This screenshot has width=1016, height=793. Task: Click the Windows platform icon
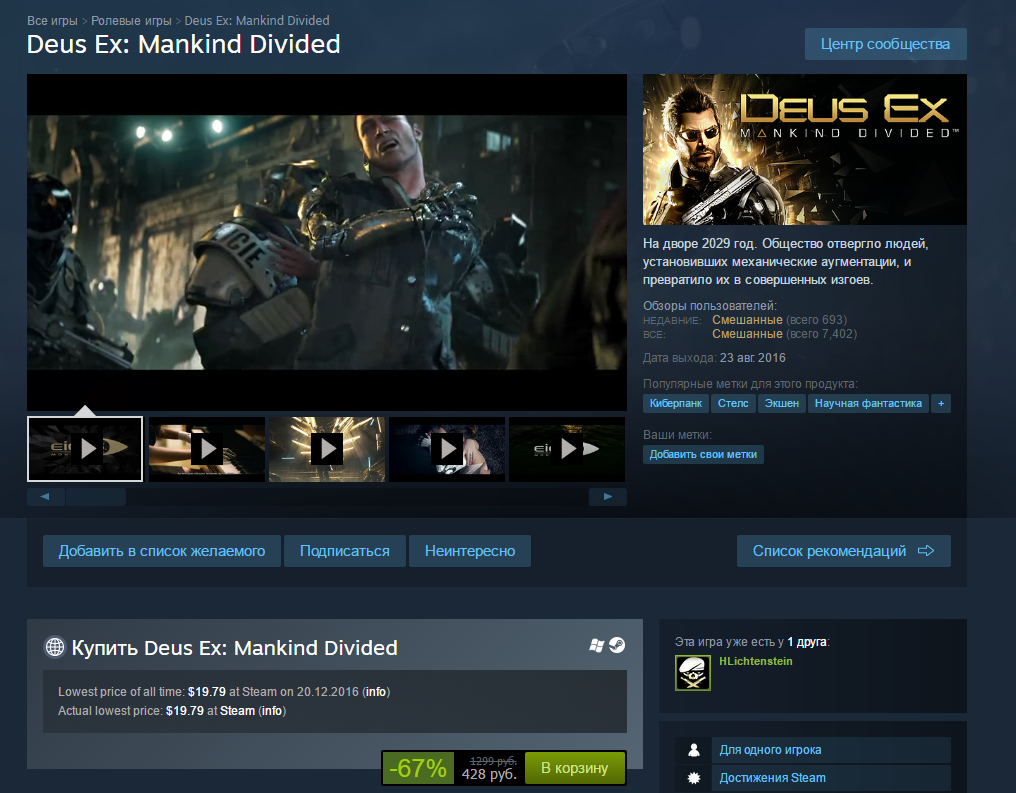tap(596, 645)
